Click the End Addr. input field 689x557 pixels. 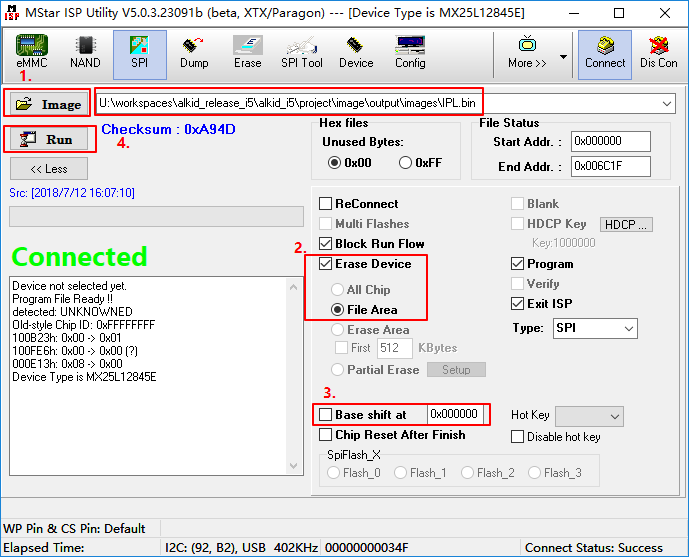point(610,167)
